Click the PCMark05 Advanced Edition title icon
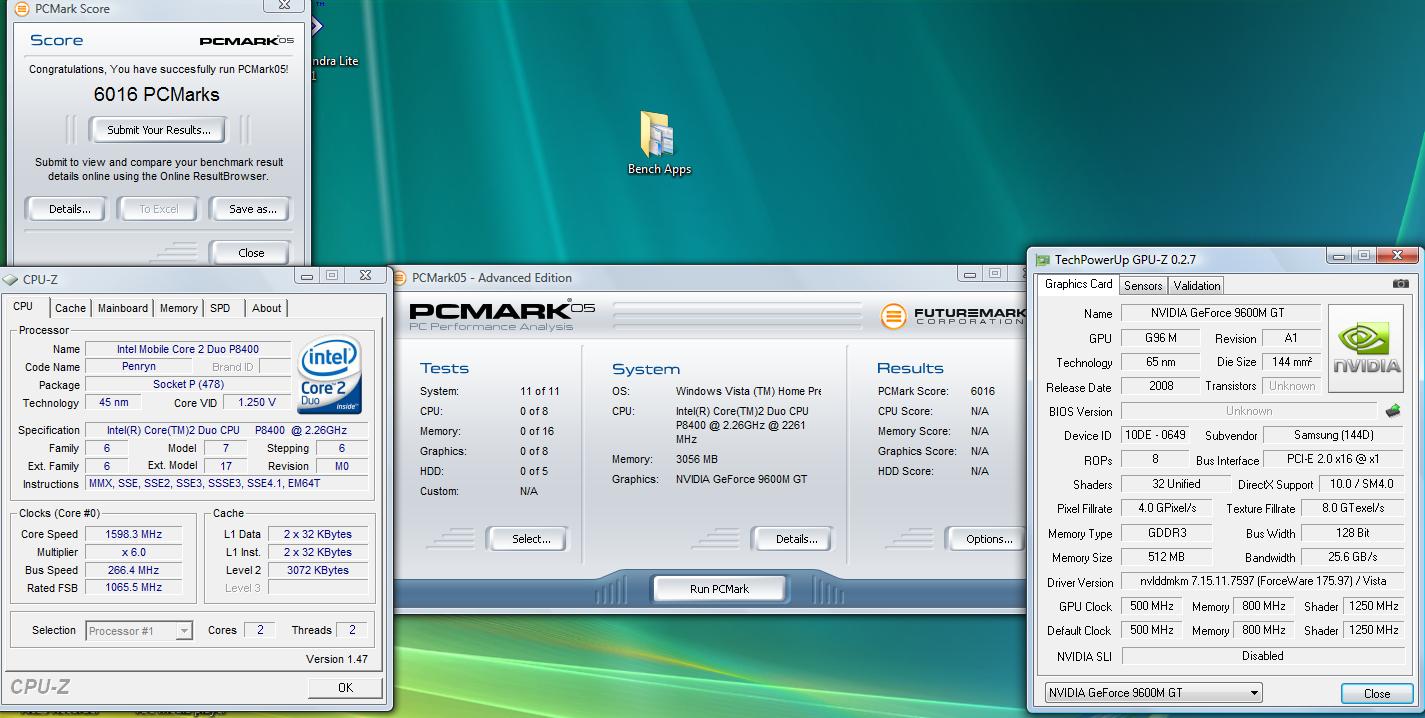1425x718 pixels. [400, 278]
